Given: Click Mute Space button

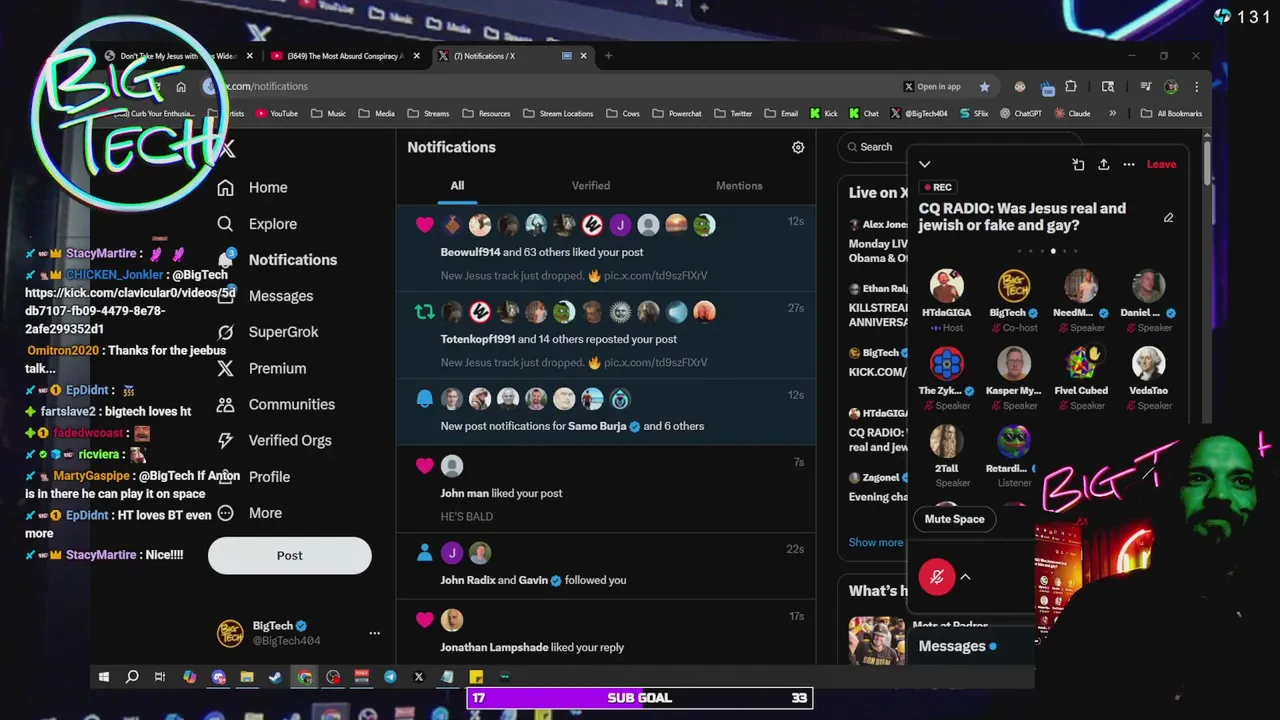Looking at the screenshot, I should point(954,519).
